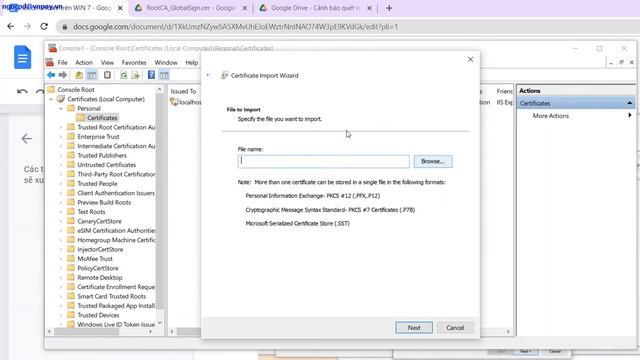Open the File menu

click(62, 62)
